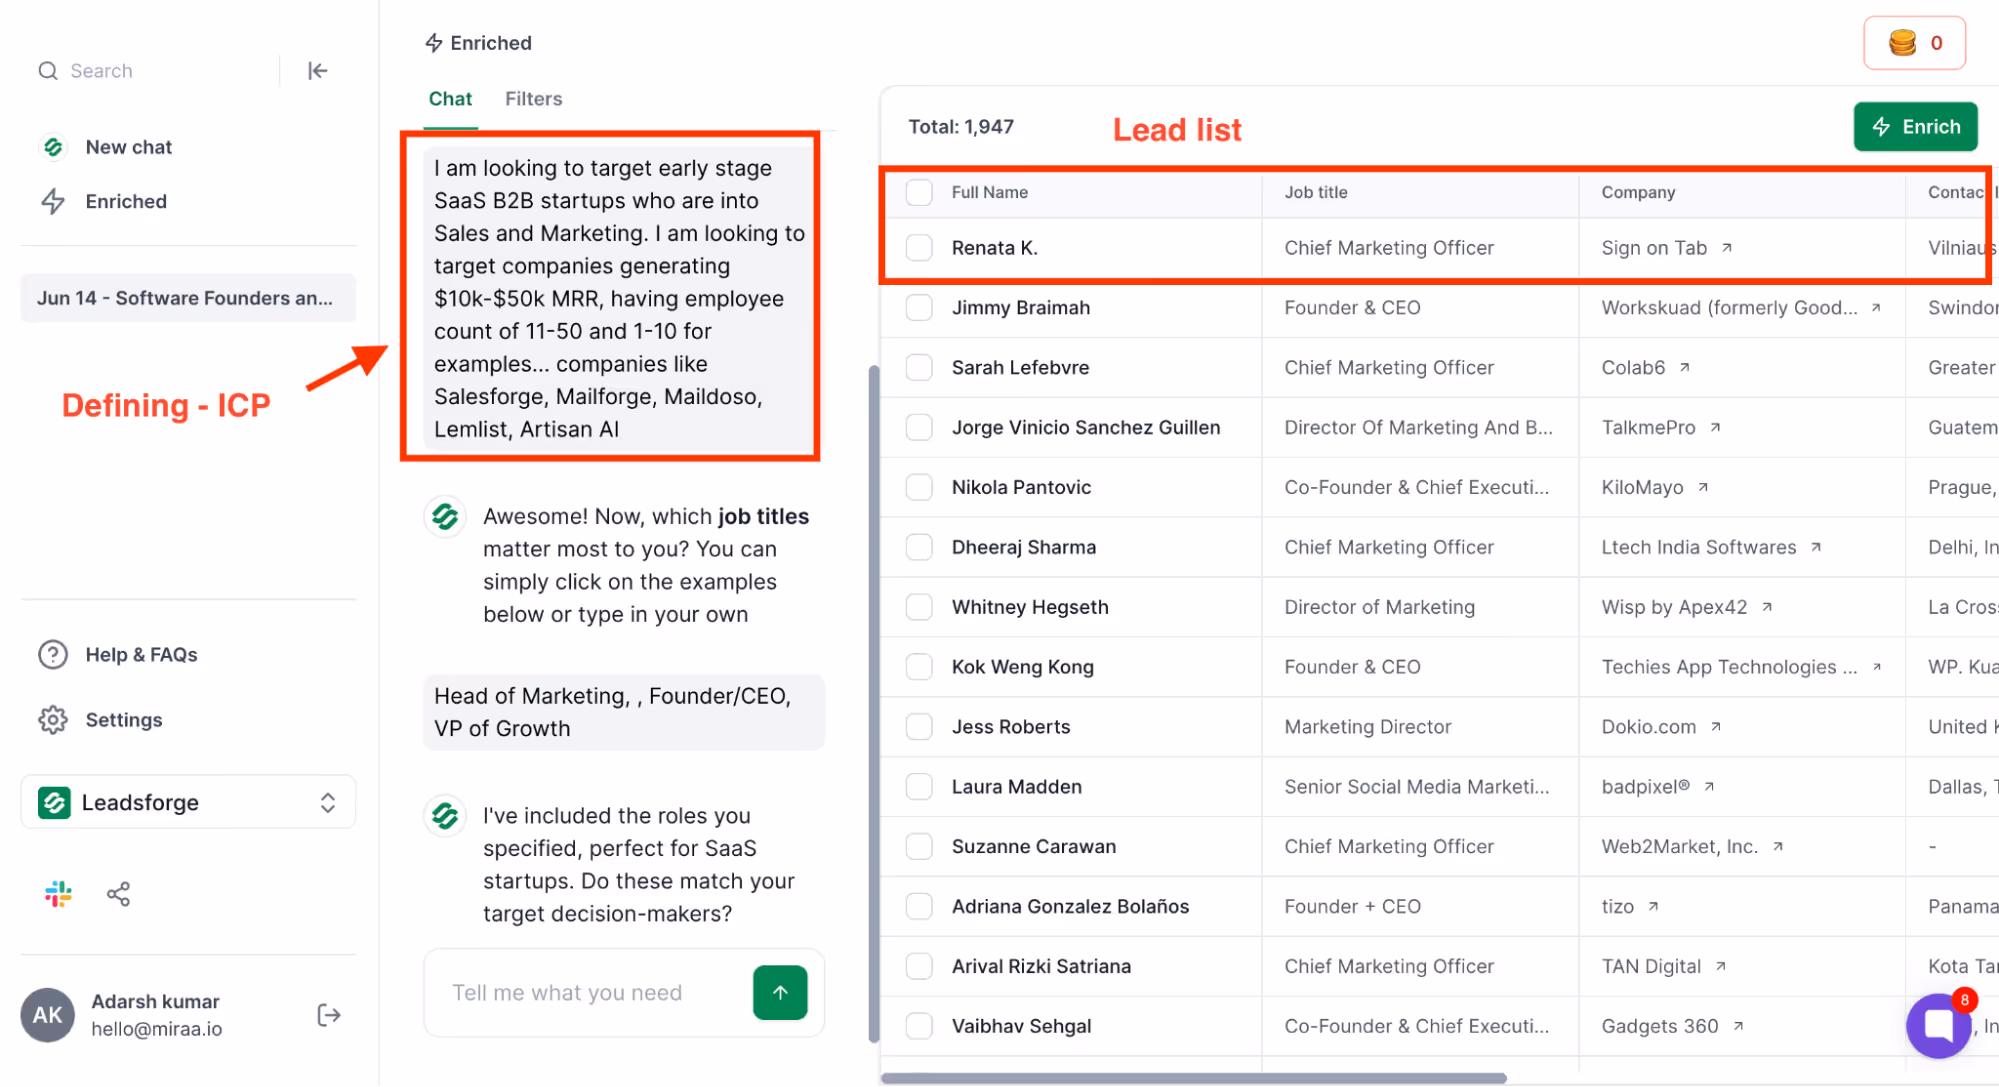
Task: Open Help & FAQs question mark icon
Action: (53, 655)
